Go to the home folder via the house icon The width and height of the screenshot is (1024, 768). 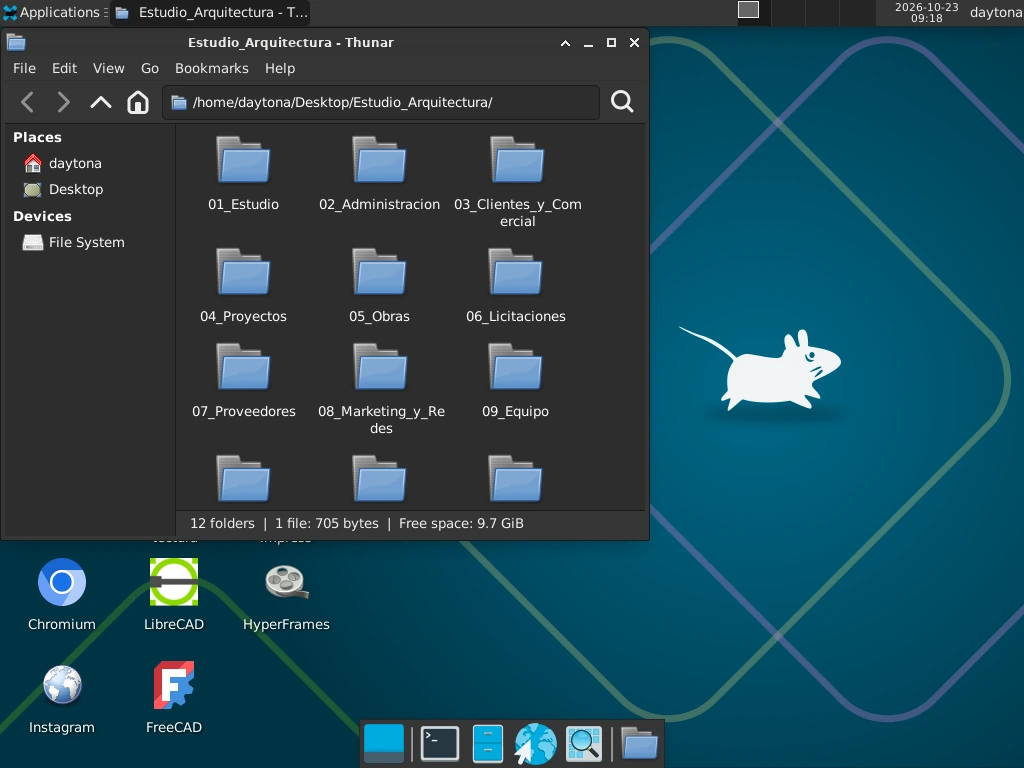click(138, 103)
